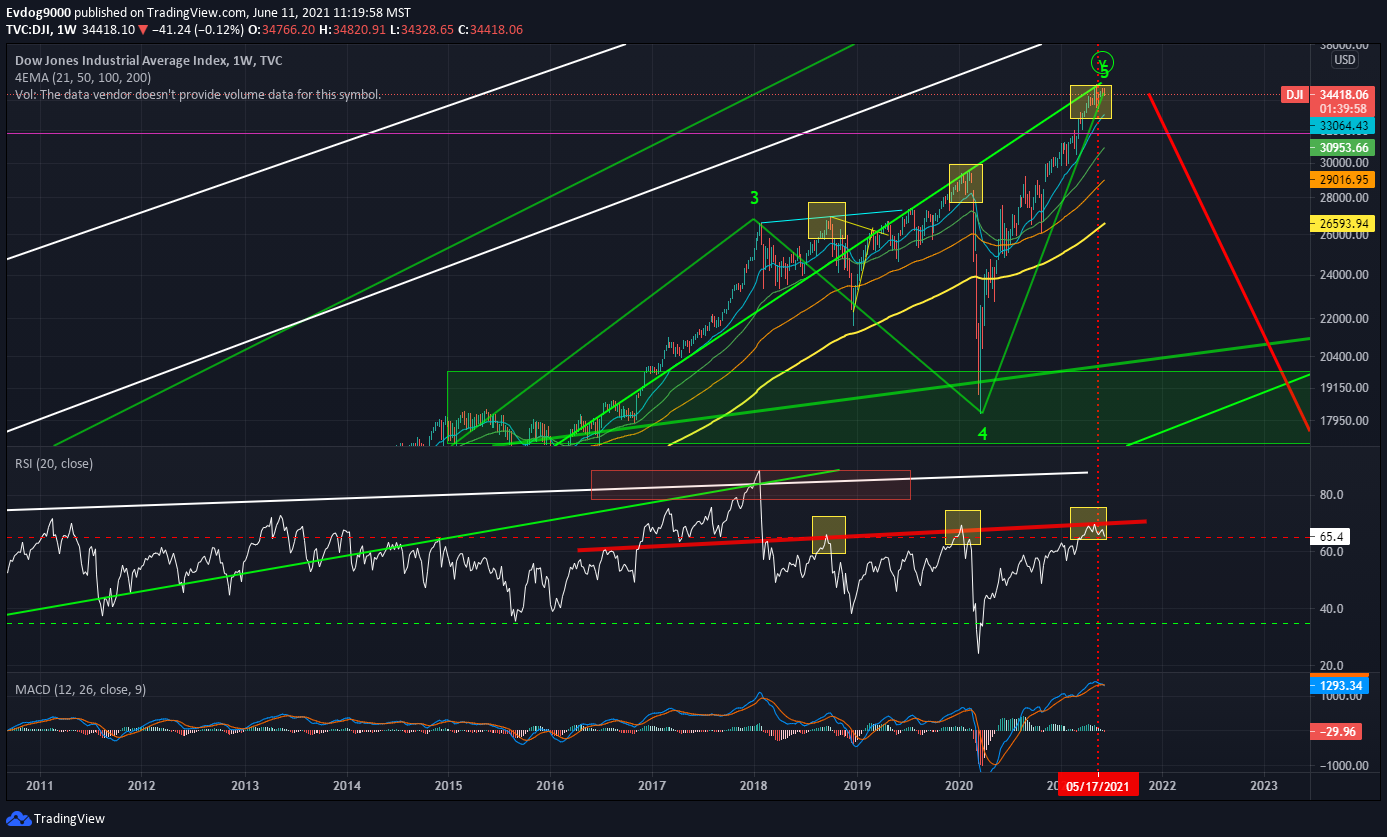Viewport: 1387px width, 837px height.
Task: Select the red 05/17/2021 date marker
Action: [x=1098, y=786]
